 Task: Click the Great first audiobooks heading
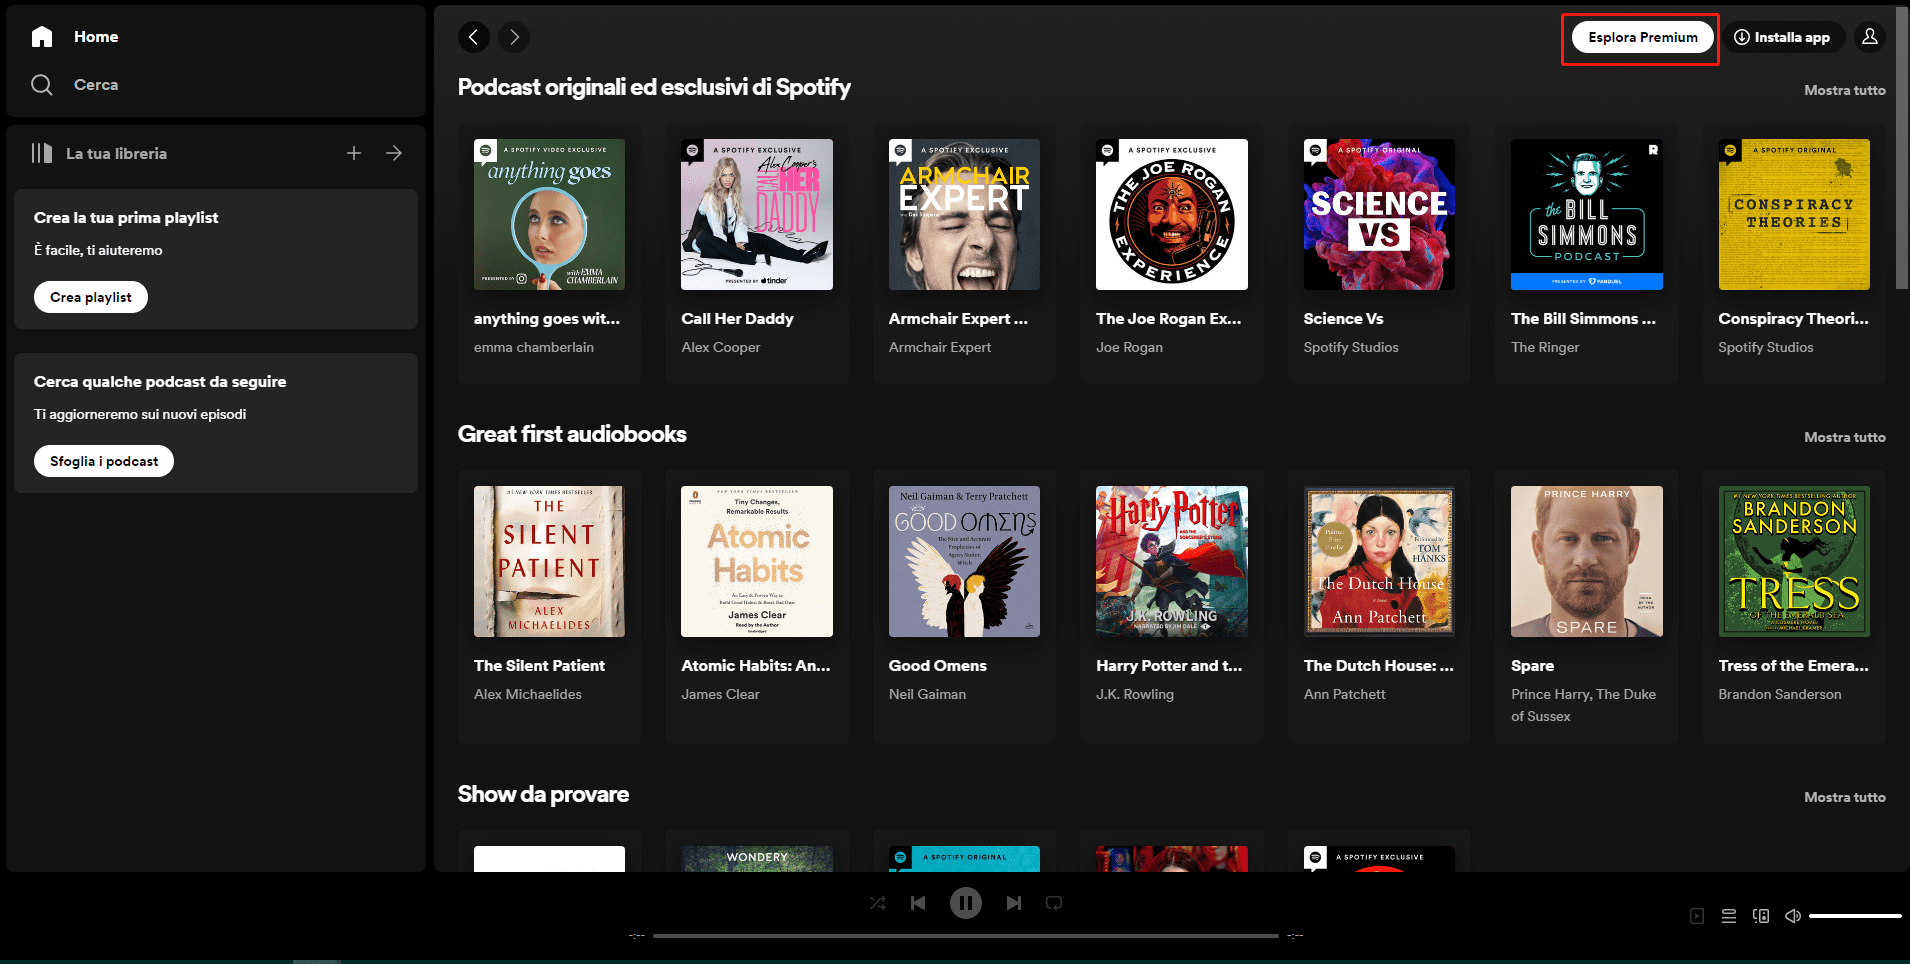click(572, 434)
